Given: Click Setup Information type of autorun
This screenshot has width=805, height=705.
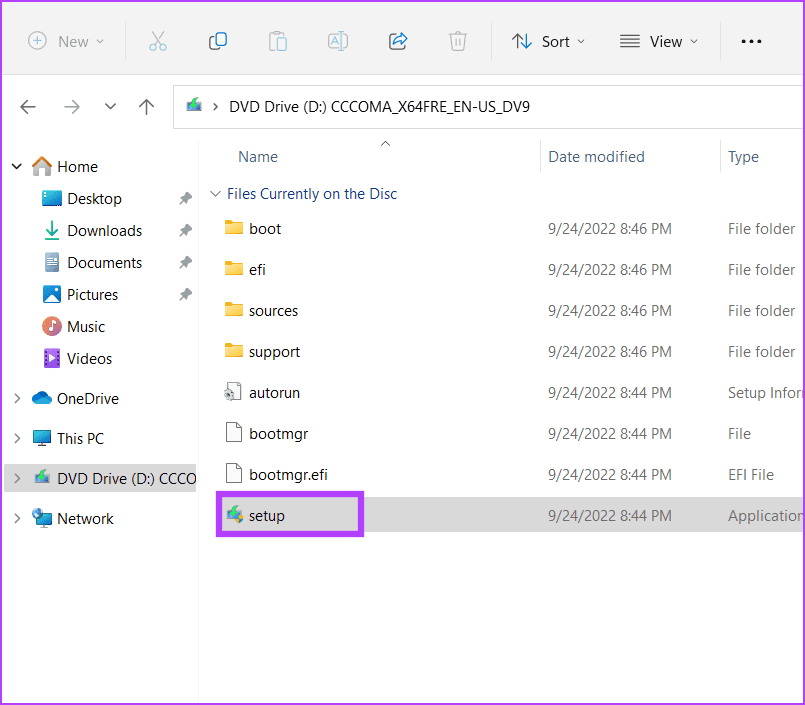Looking at the screenshot, I should (x=765, y=393).
